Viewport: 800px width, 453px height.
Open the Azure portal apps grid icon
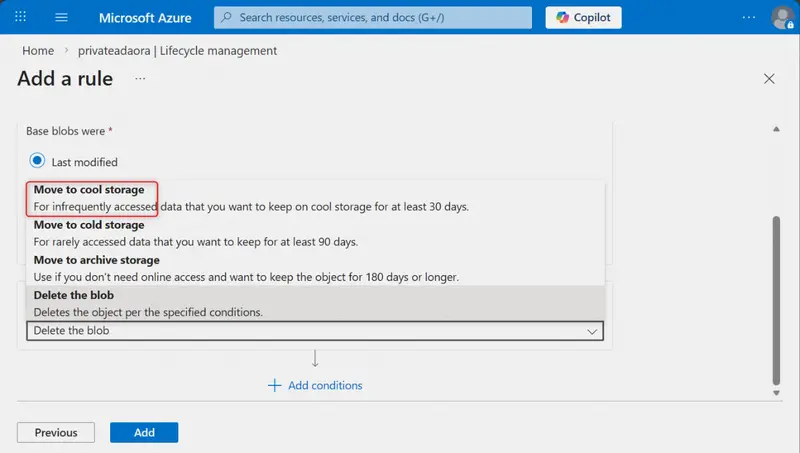(20, 17)
